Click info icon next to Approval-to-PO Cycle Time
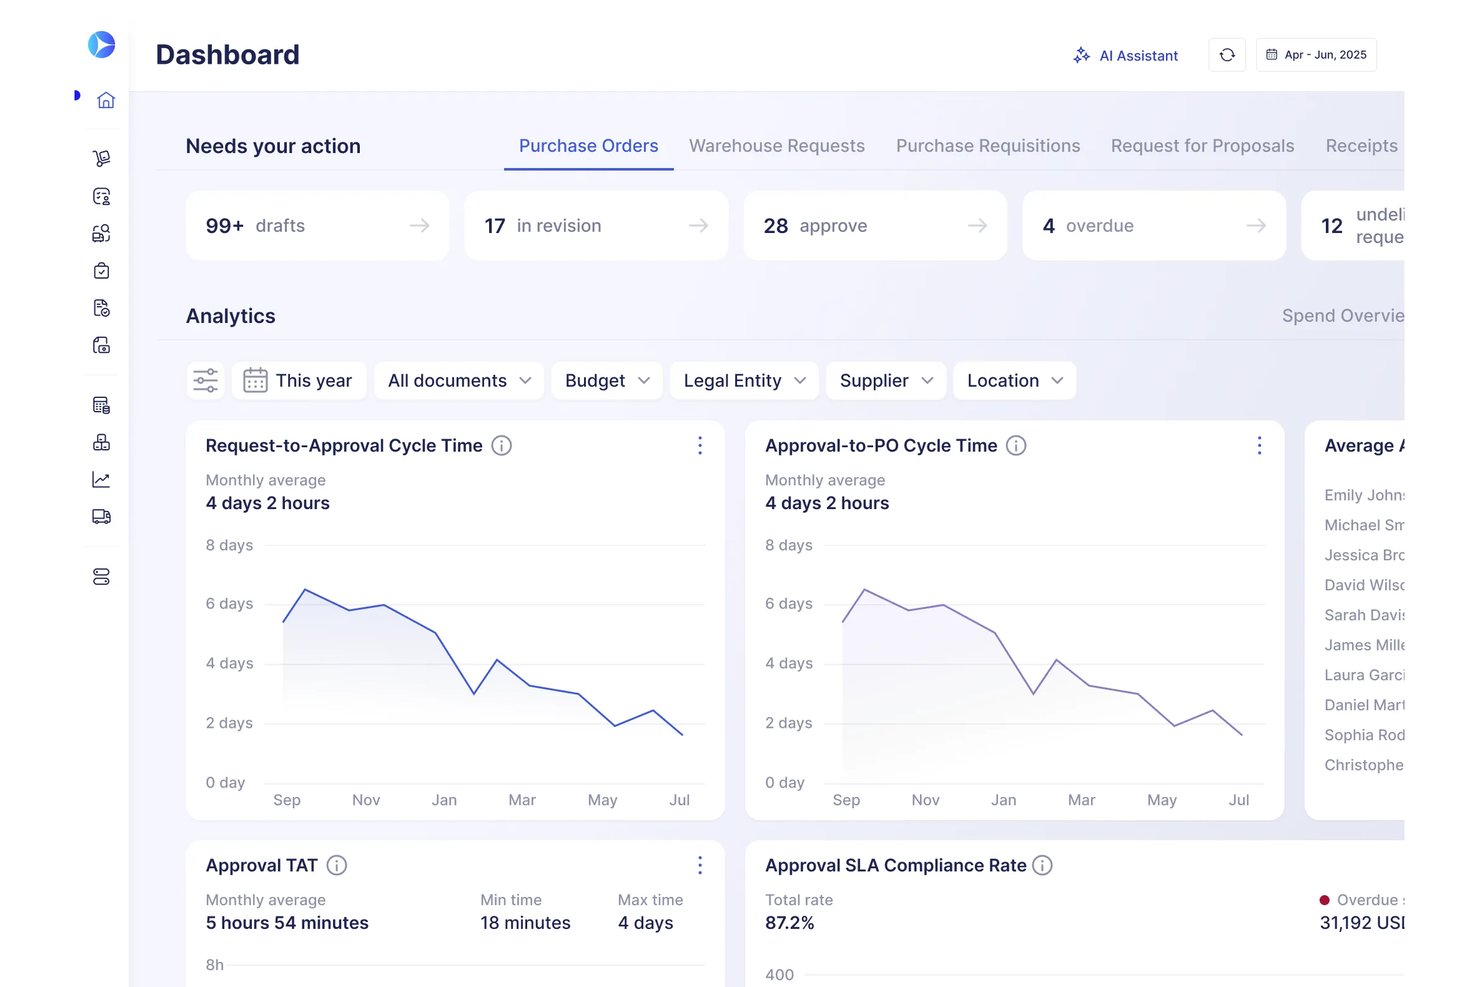Viewport: 1480px width, 987px height. tap(1016, 446)
